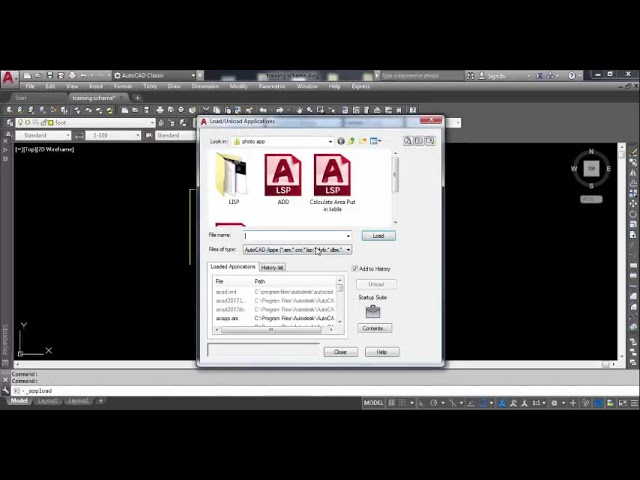Click the Contents button
The image size is (640, 480).
(373, 328)
